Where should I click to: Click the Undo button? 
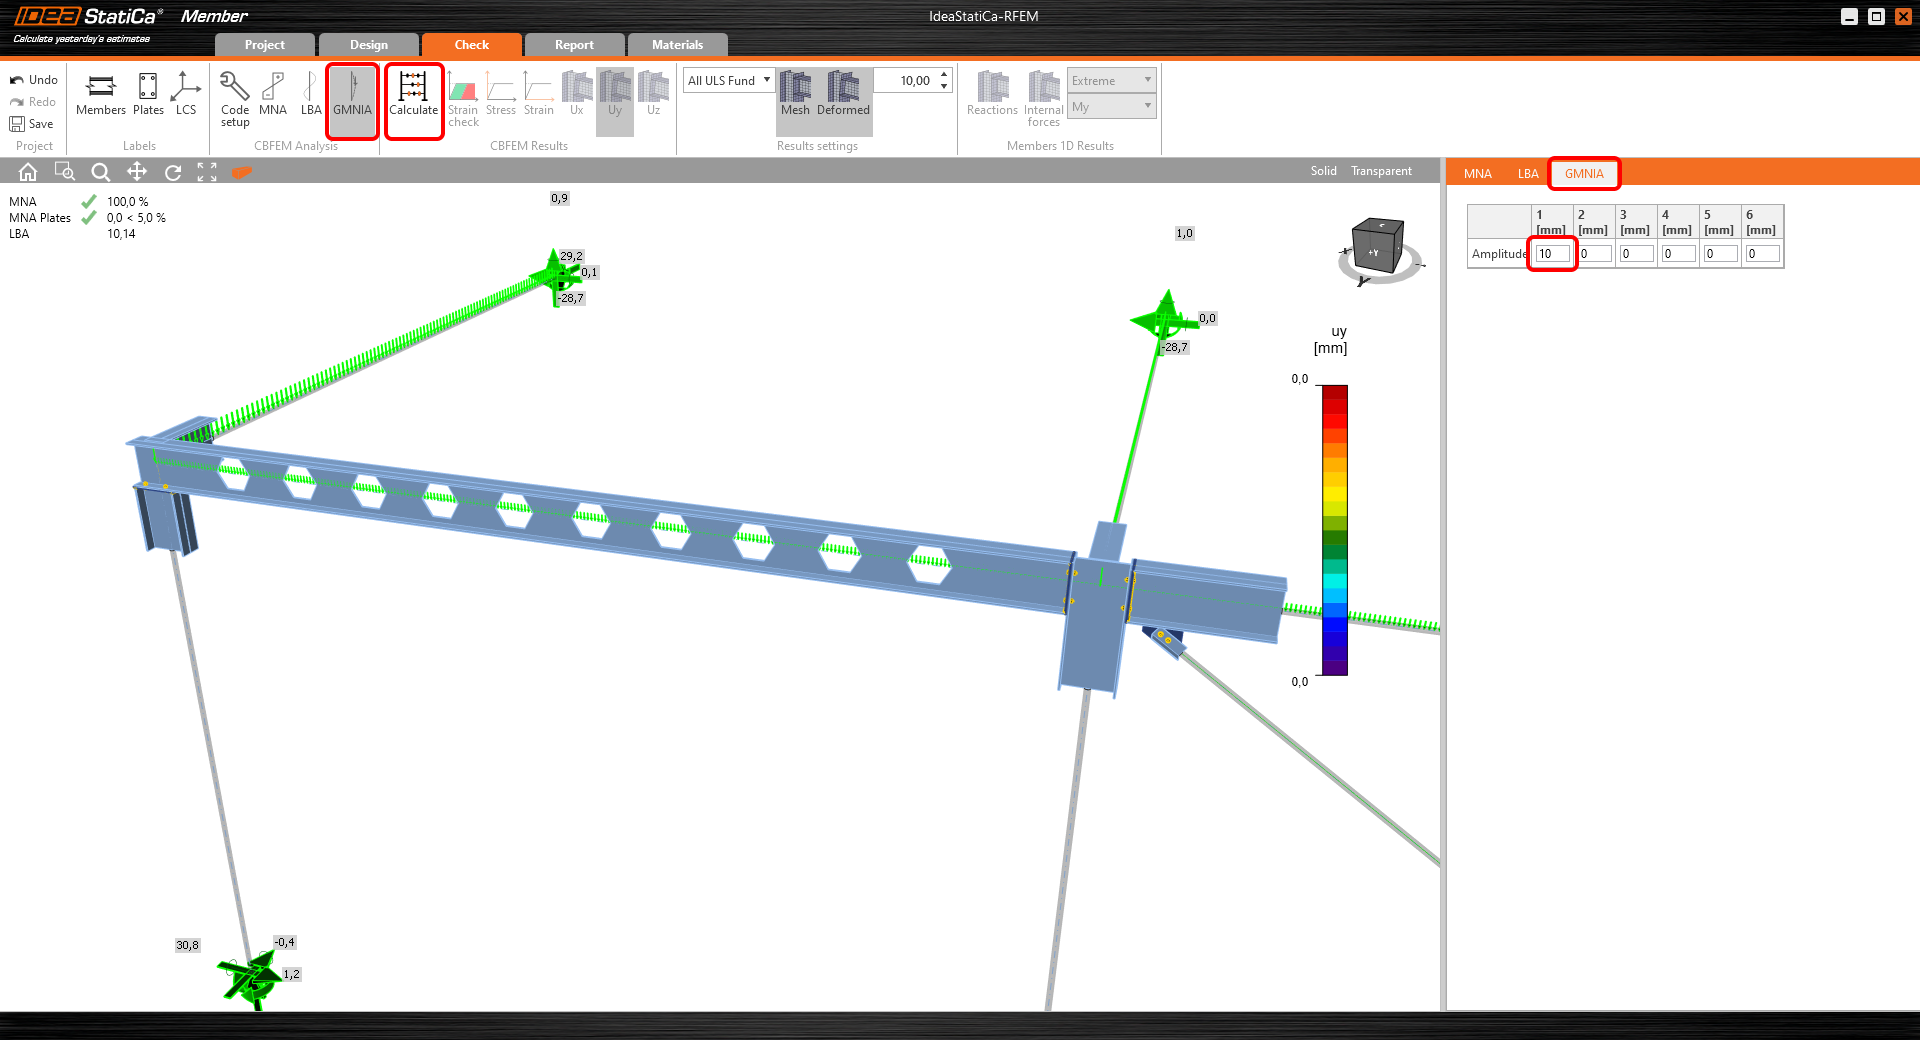pyautogui.click(x=34, y=80)
